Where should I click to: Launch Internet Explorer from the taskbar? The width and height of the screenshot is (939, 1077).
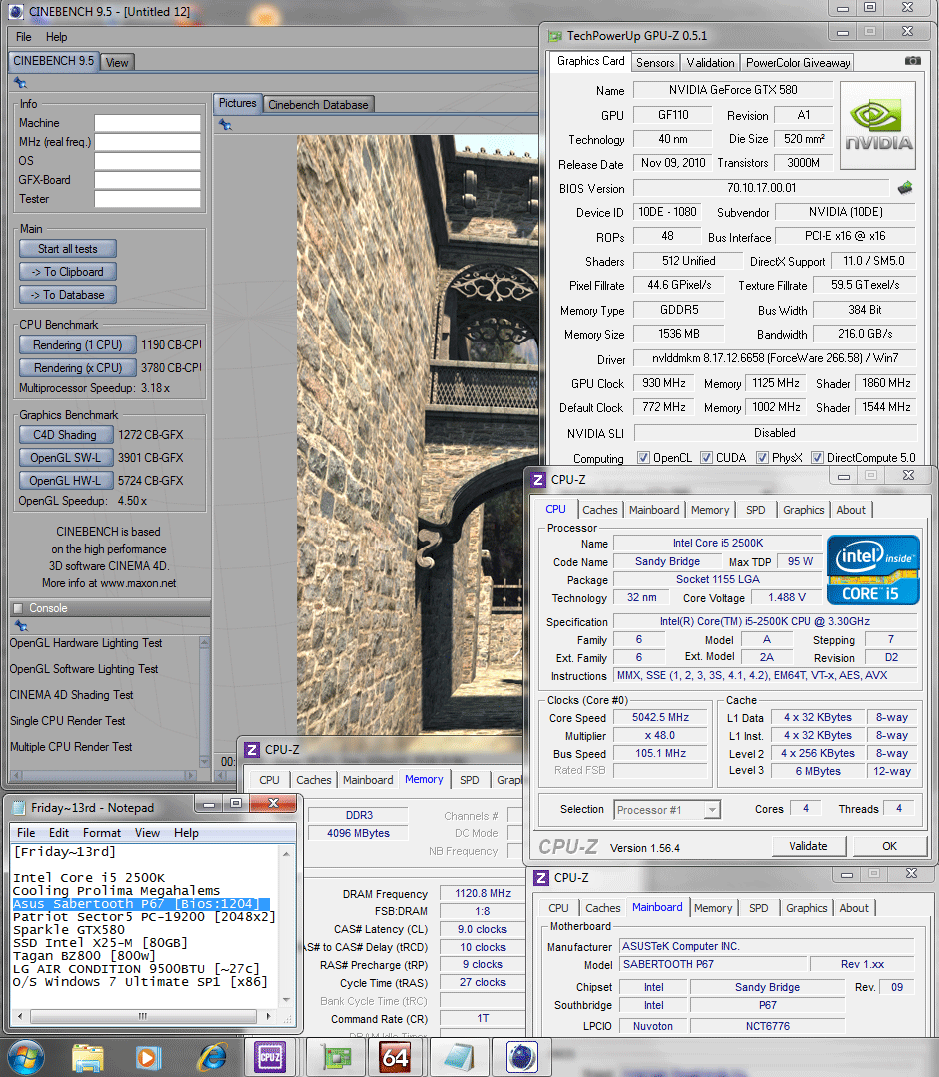coord(212,1058)
